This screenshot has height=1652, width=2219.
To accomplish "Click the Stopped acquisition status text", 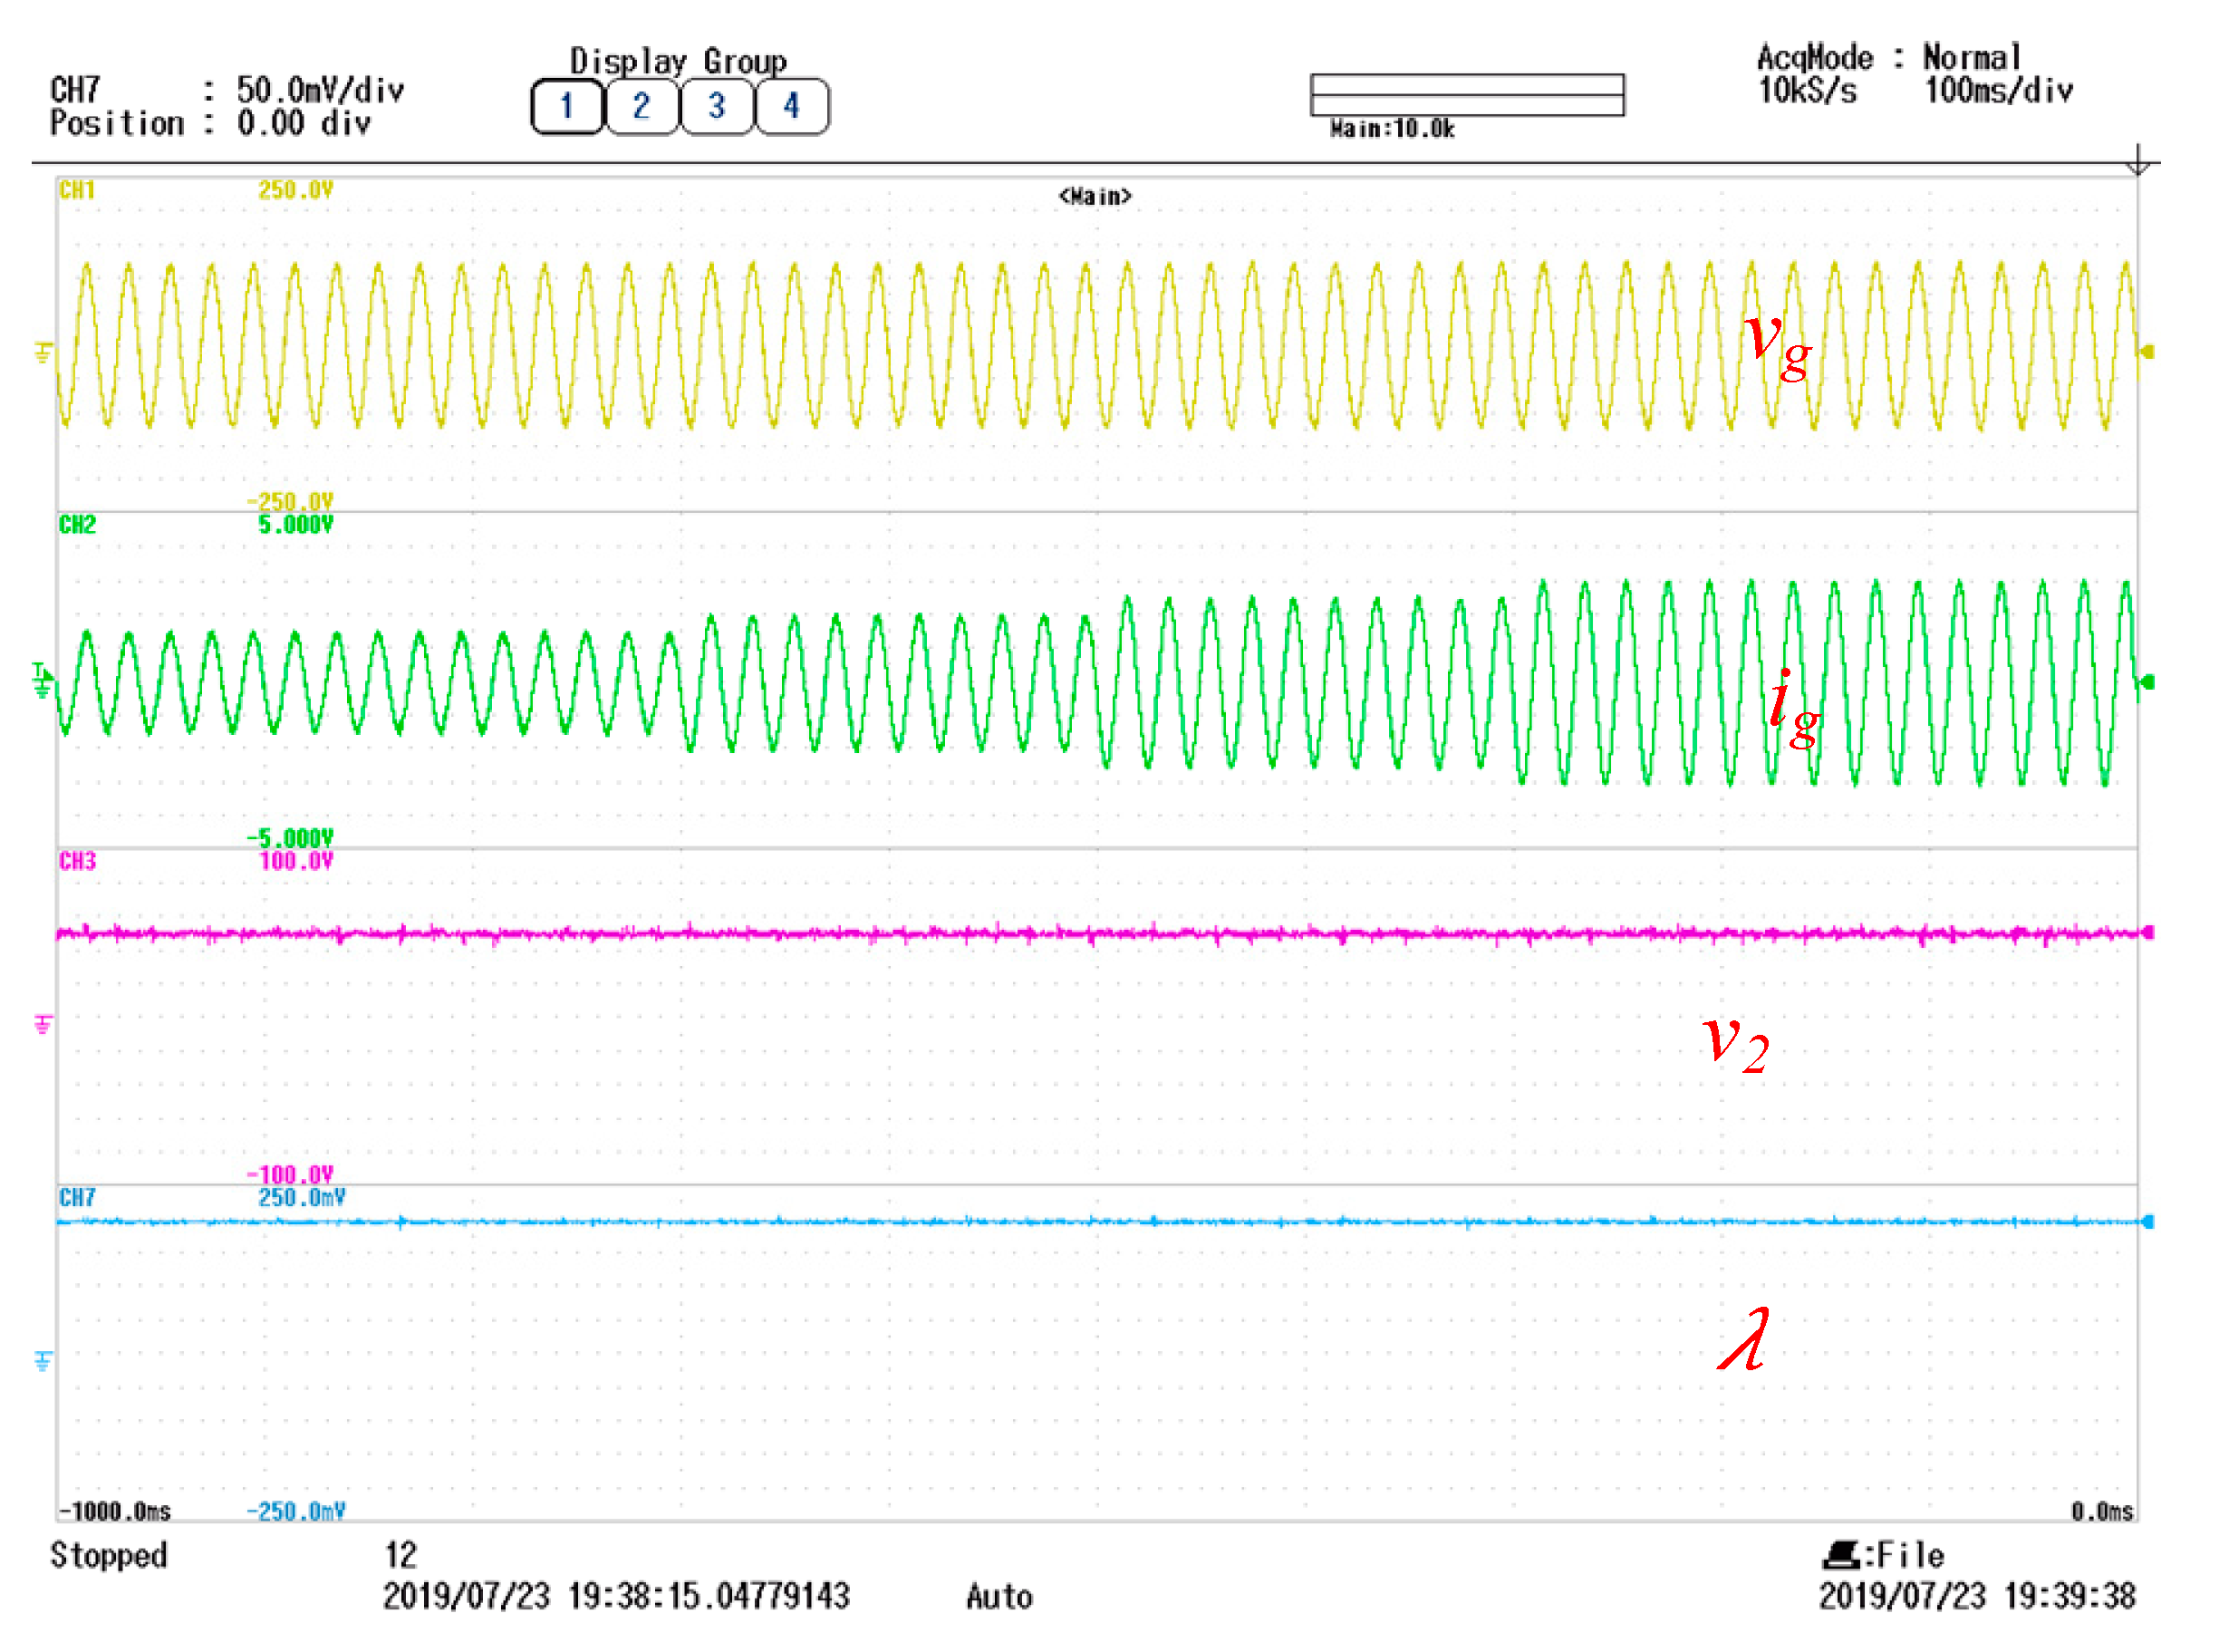I will click(x=108, y=1556).
